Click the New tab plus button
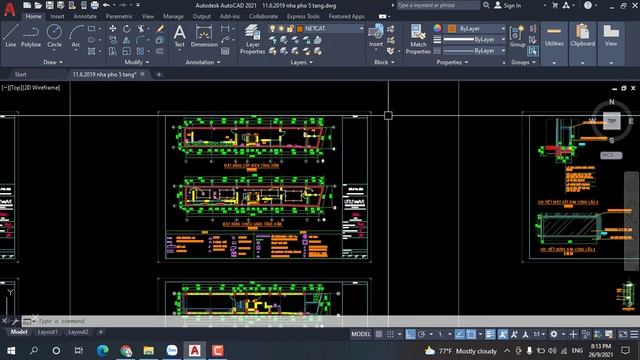640x360 pixels. click(x=159, y=74)
